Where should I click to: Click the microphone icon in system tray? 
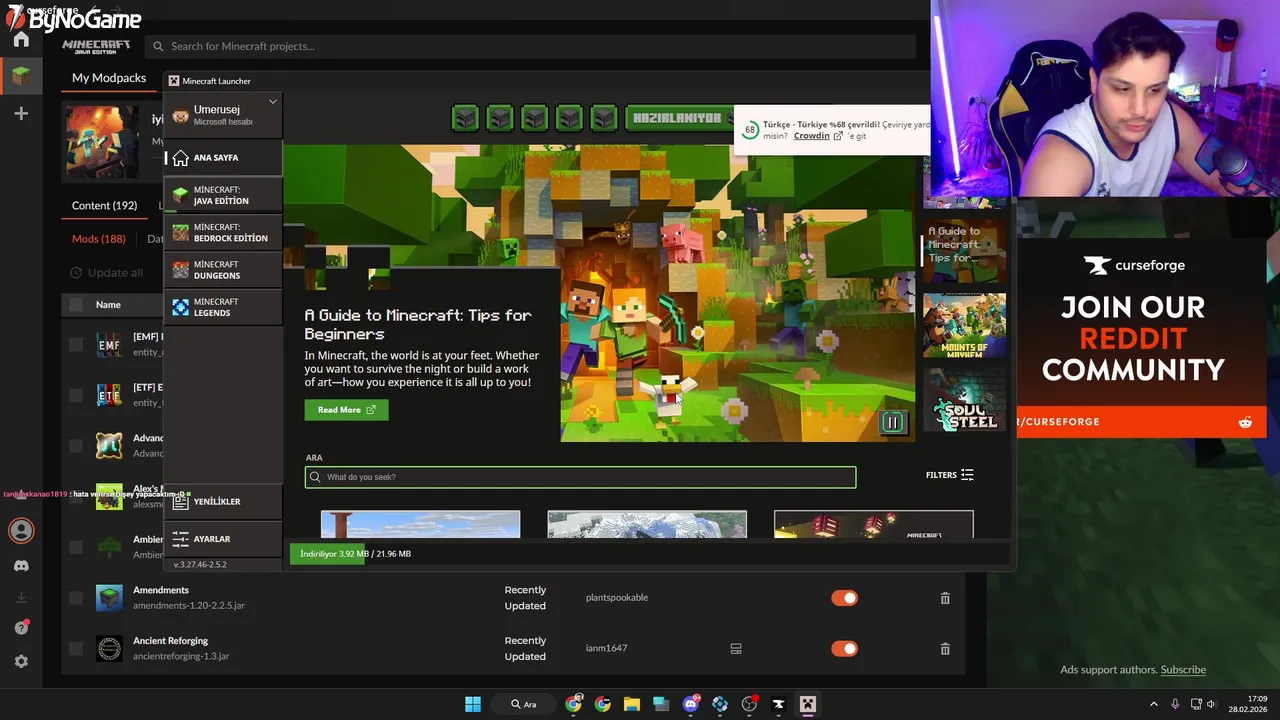1175,704
